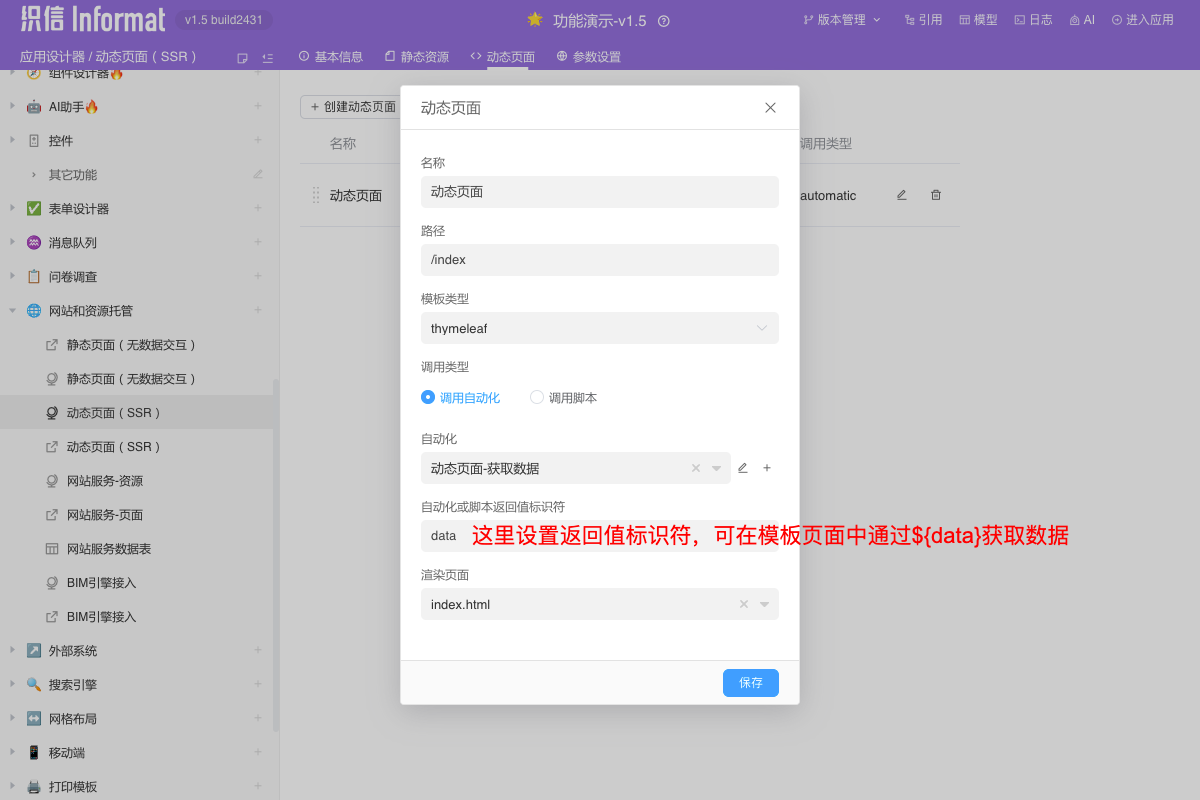Clear the 动态页面-获取数据 selection
Viewport: 1200px width, 800px height.
click(x=696, y=467)
